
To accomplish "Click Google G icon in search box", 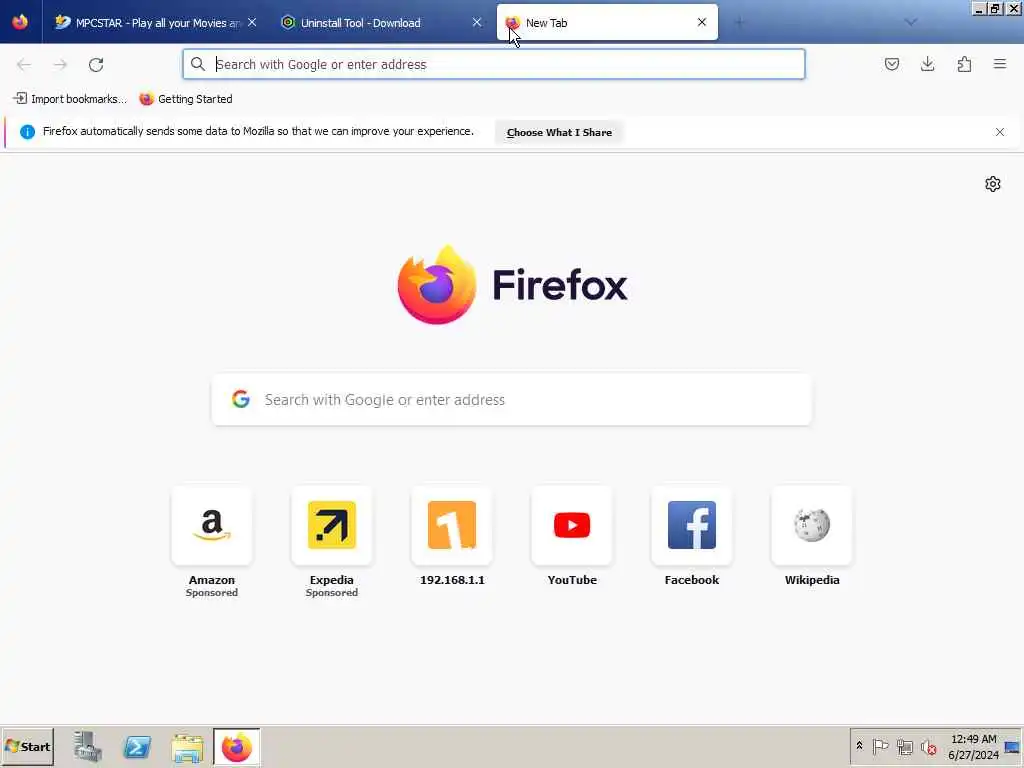I will click(241, 399).
